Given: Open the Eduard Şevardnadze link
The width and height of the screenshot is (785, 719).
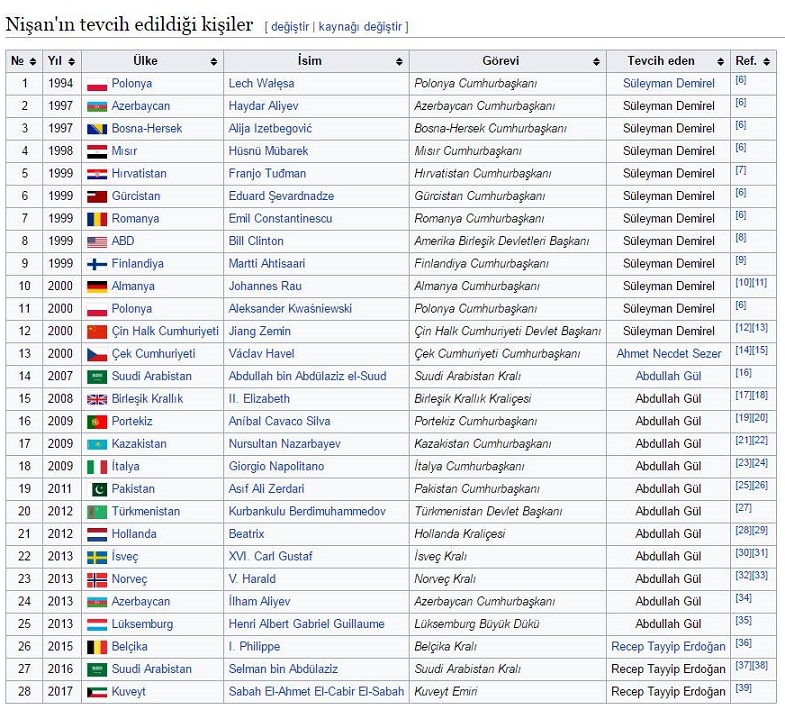Looking at the screenshot, I should point(281,196).
